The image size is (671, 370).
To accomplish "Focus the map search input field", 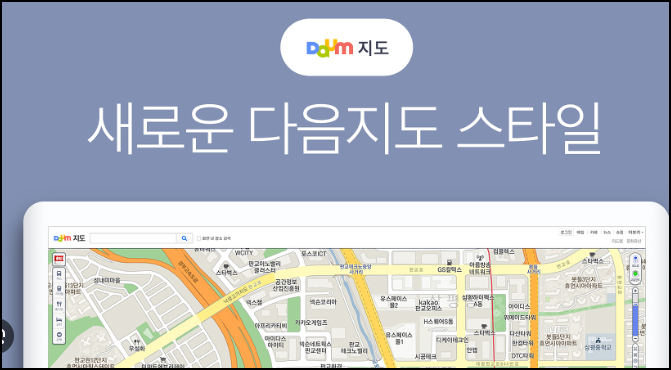I will click(133, 238).
